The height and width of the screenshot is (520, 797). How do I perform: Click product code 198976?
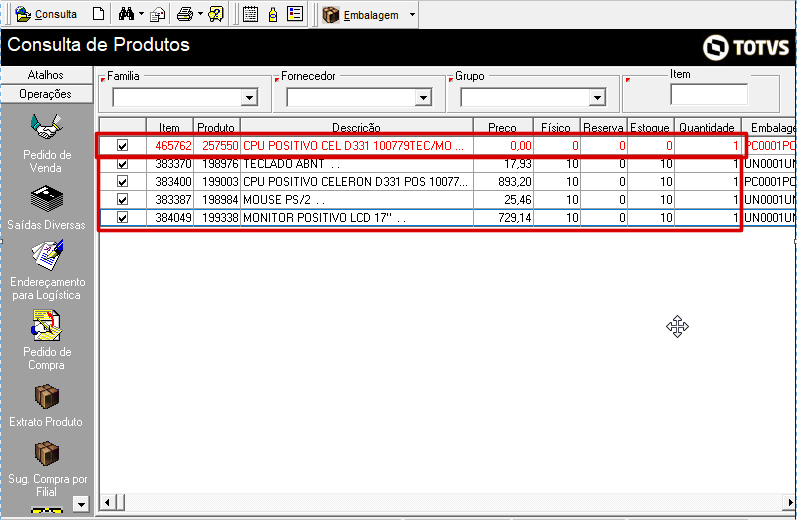[220, 164]
